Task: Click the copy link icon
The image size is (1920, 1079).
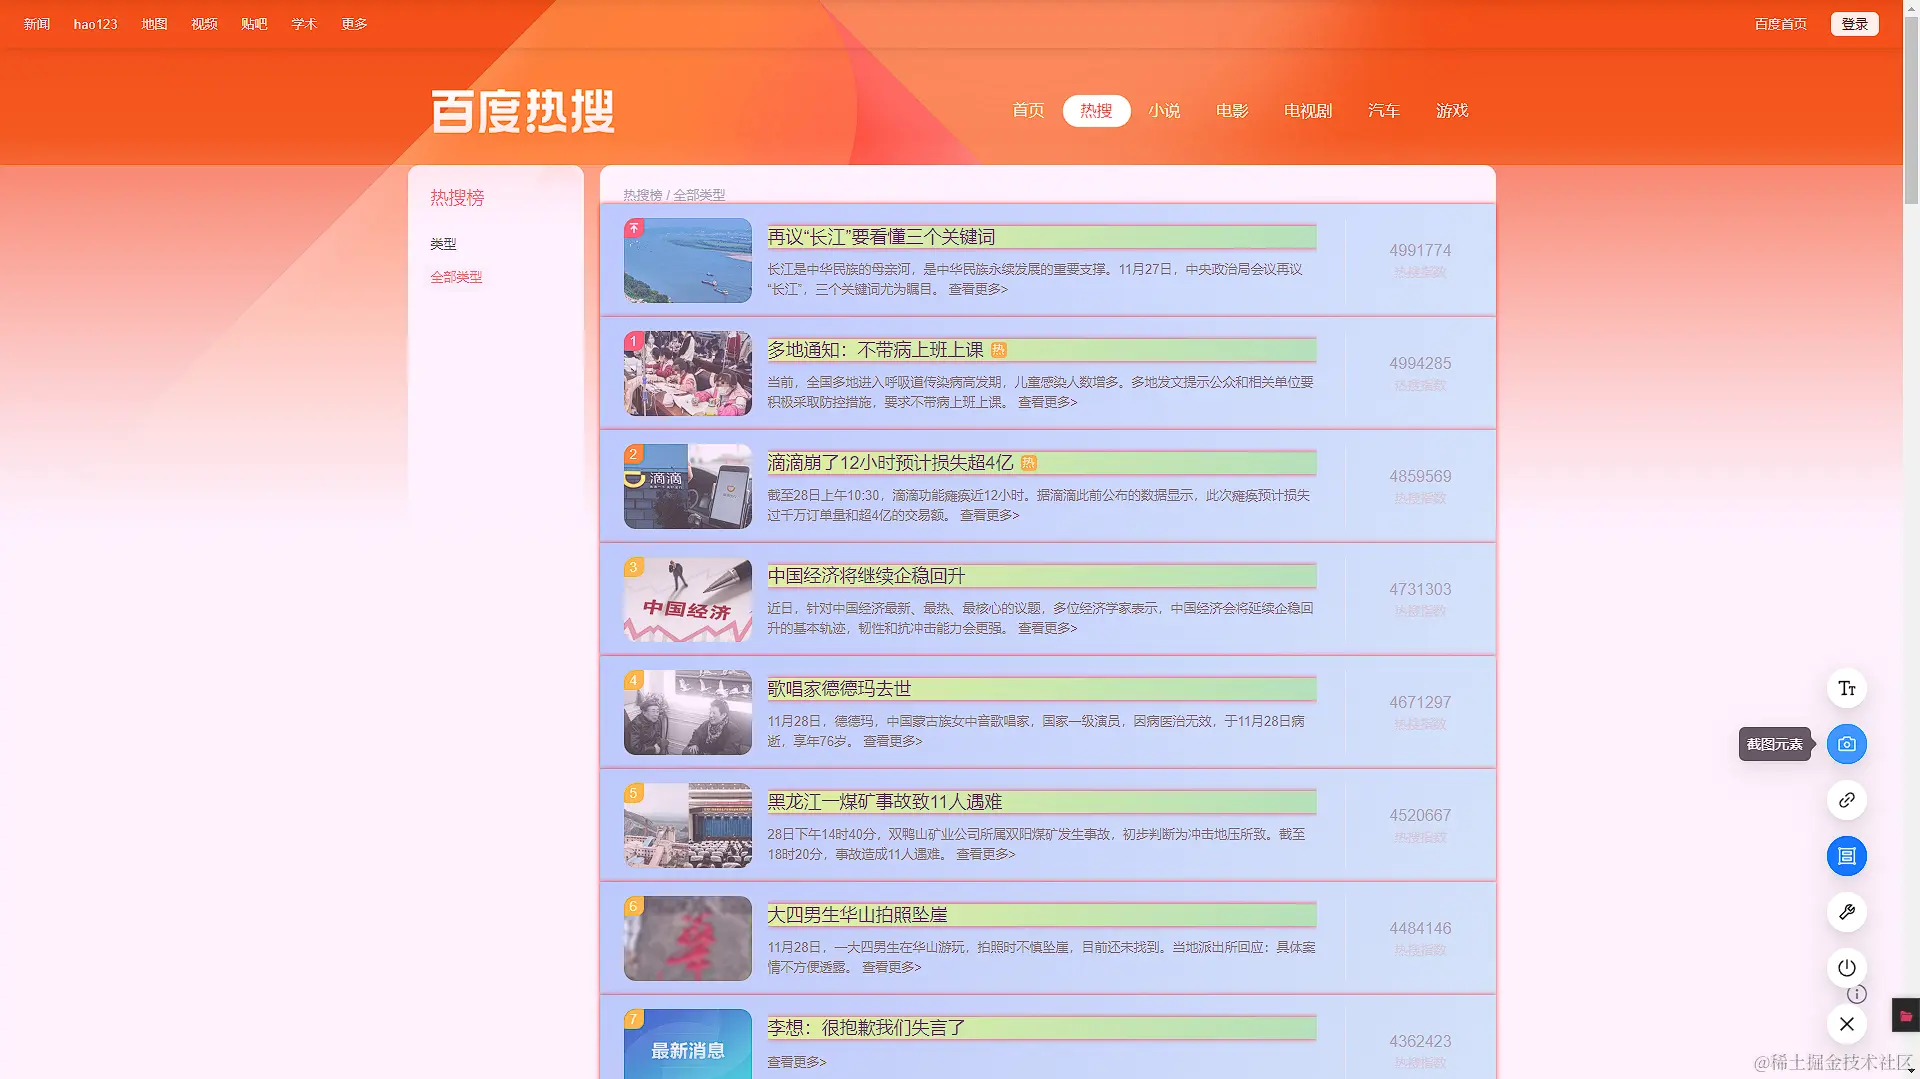Action: click(1846, 800)
